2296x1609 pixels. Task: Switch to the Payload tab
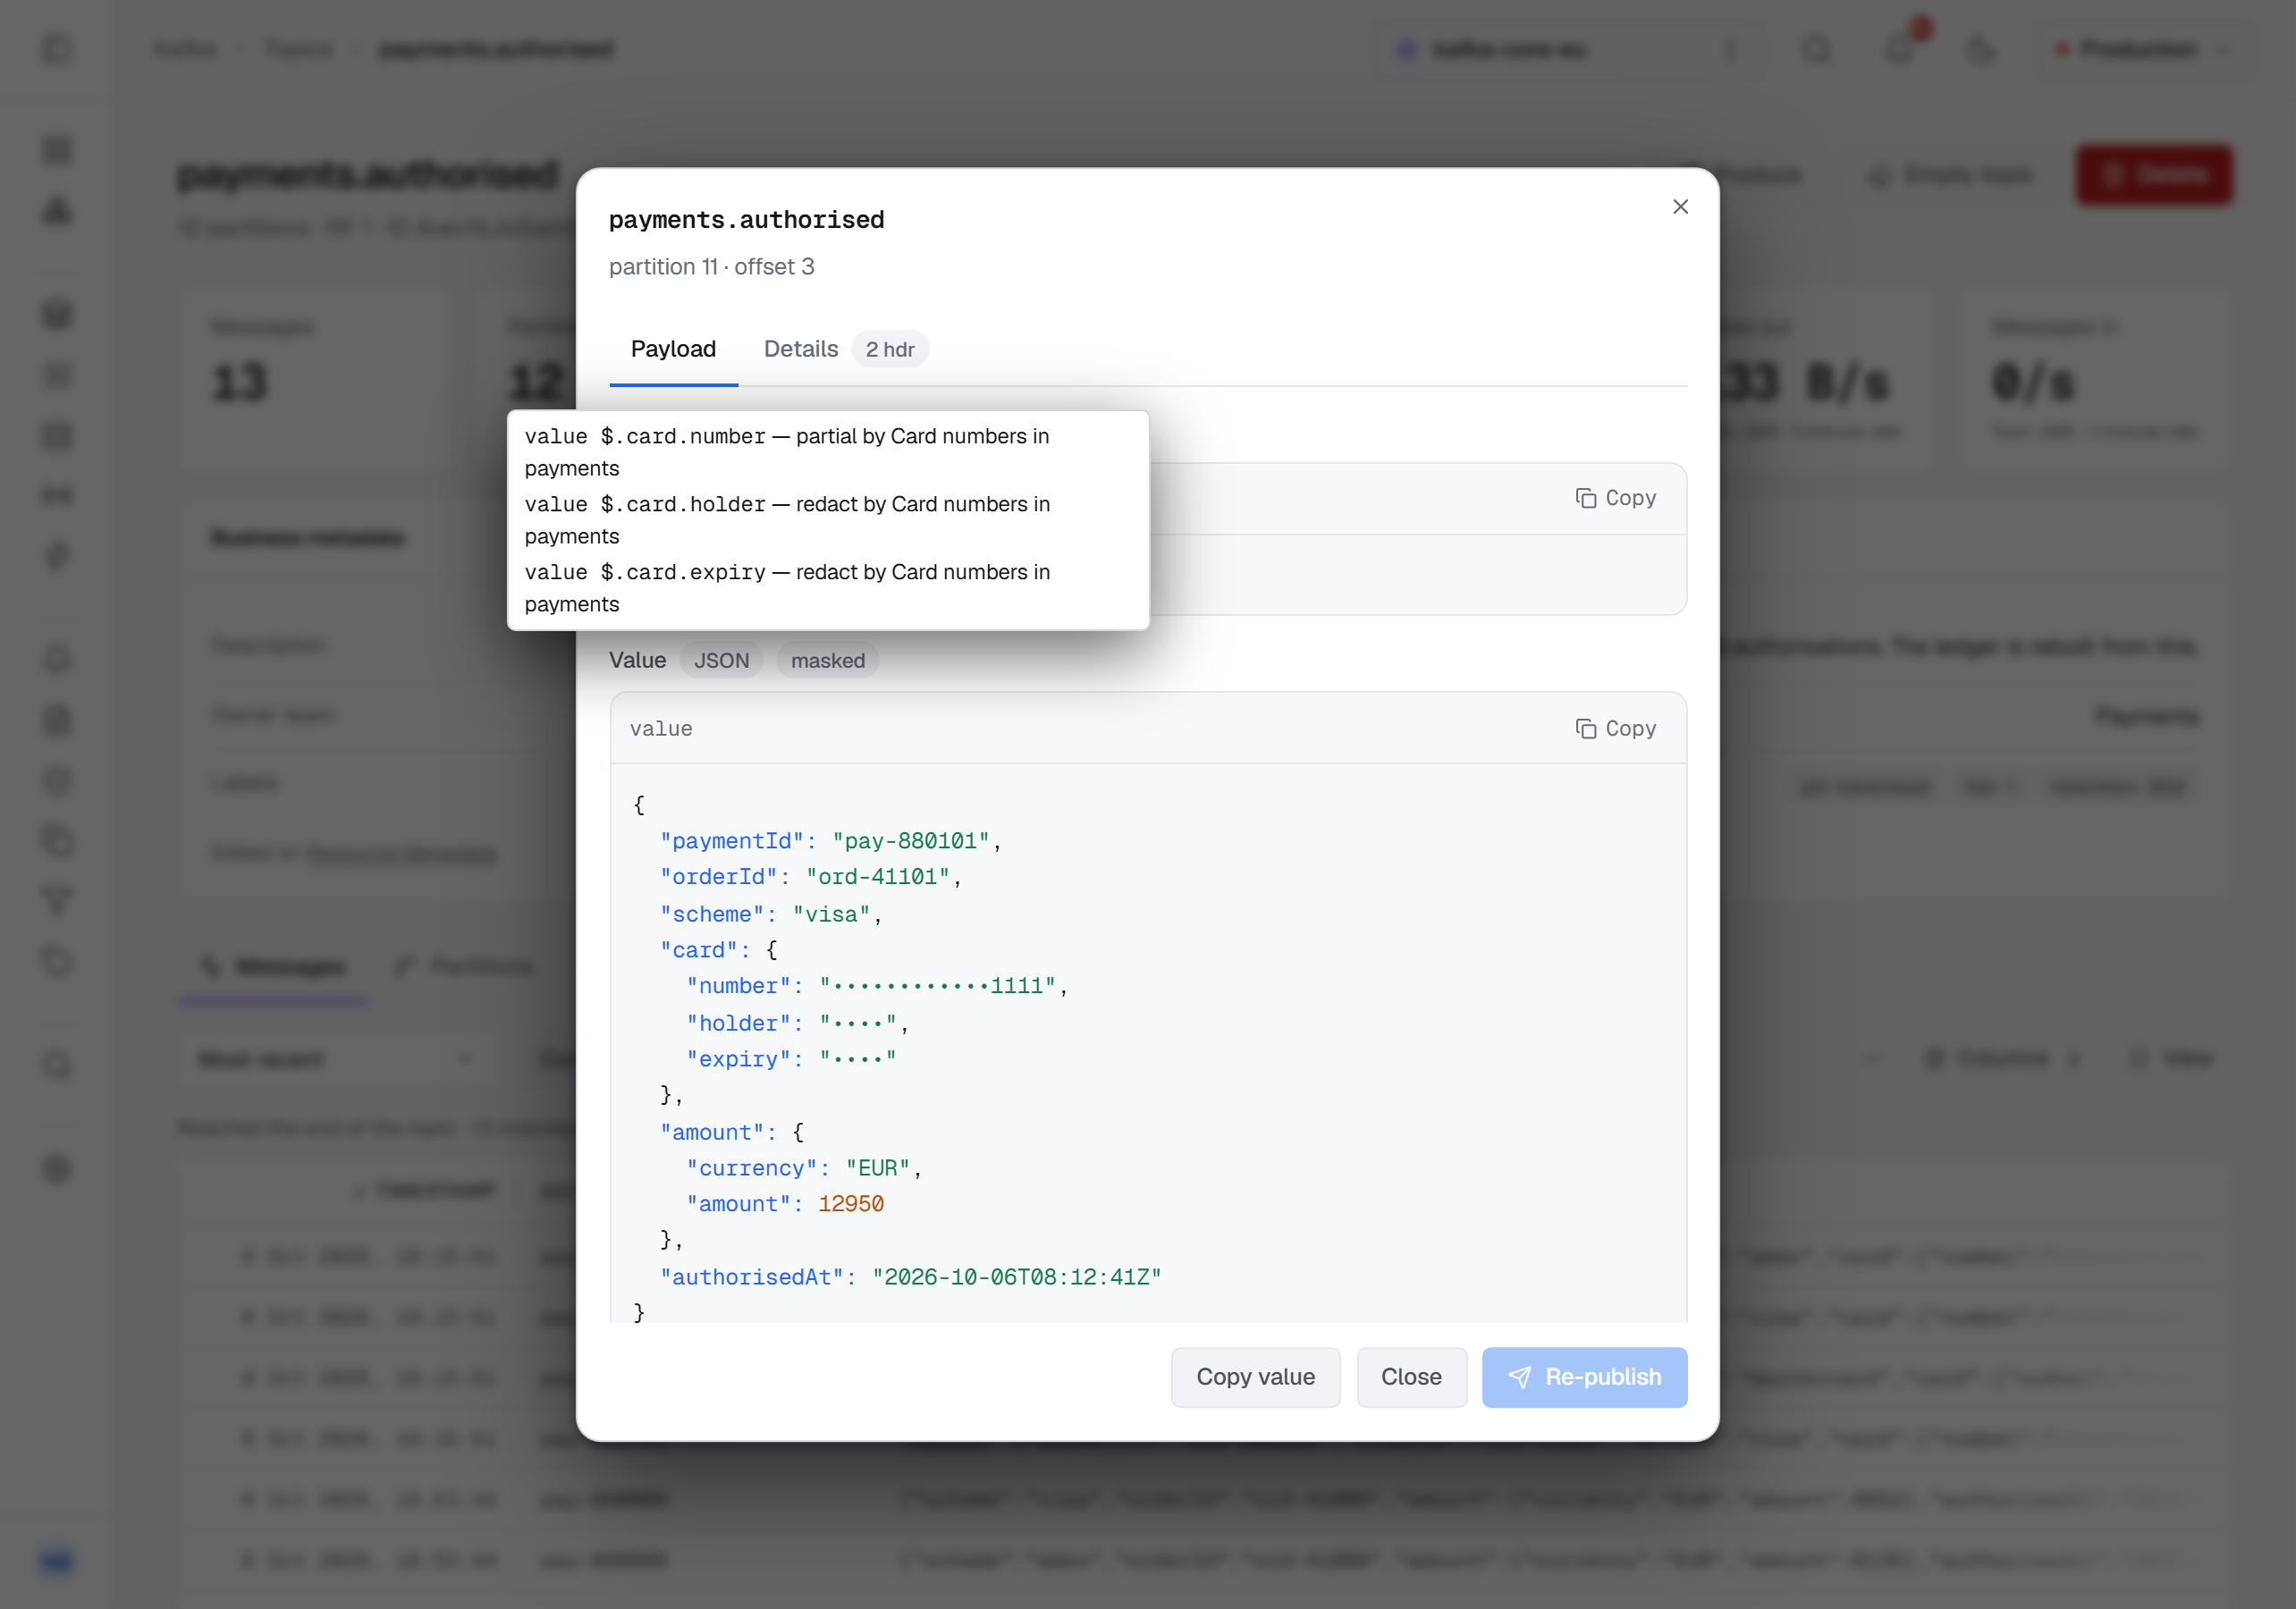point(673,349)
